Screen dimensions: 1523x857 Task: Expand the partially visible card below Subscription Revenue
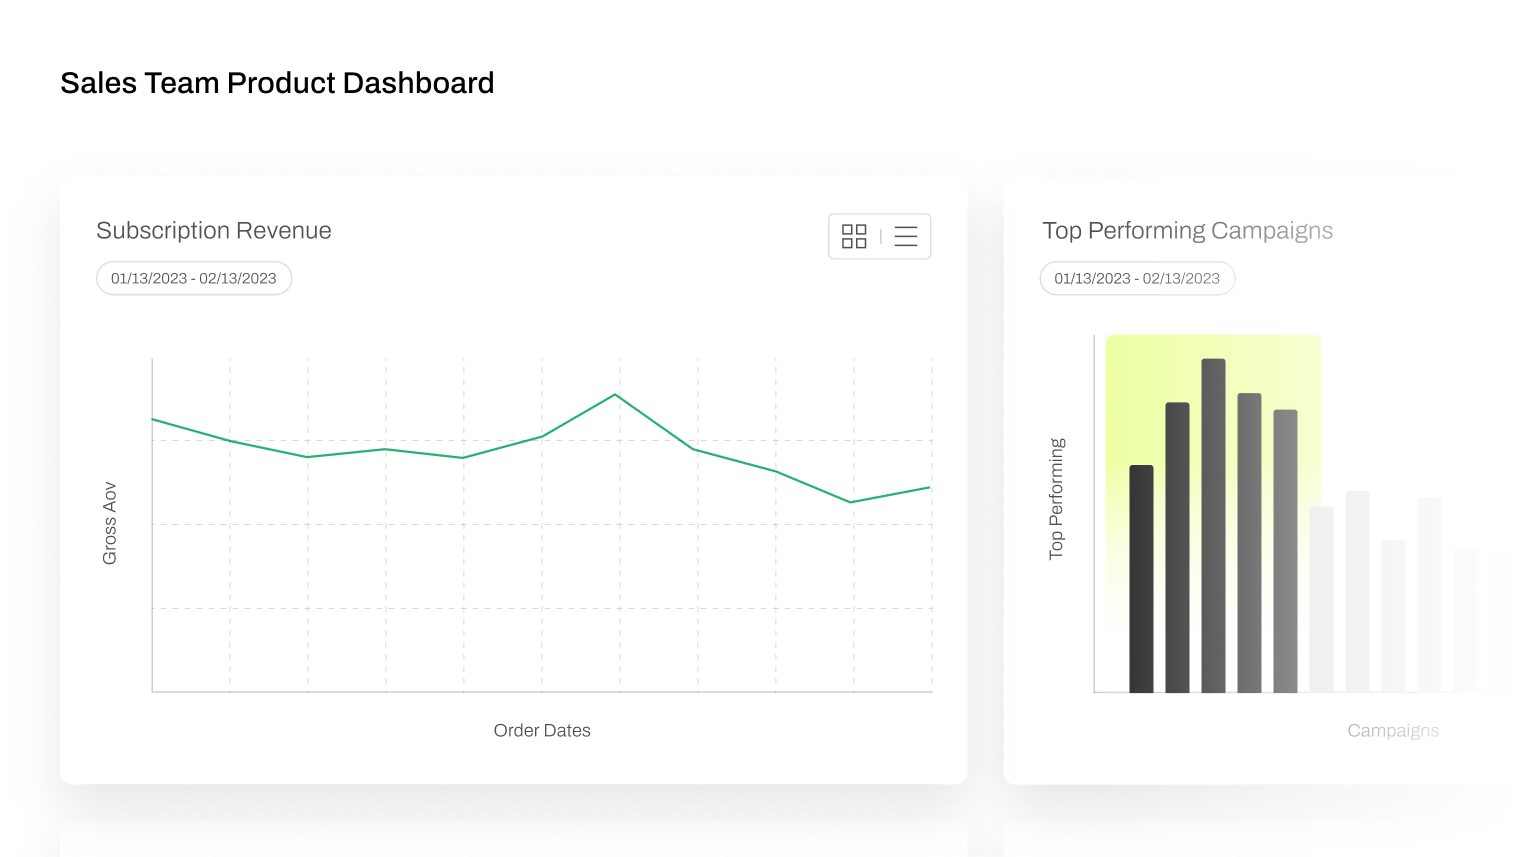[x=514, y=845]
